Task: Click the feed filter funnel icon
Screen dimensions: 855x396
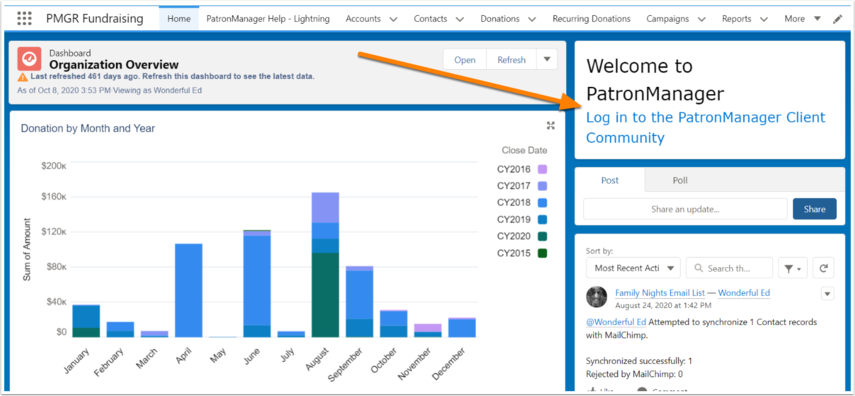Action: point(792,268)
